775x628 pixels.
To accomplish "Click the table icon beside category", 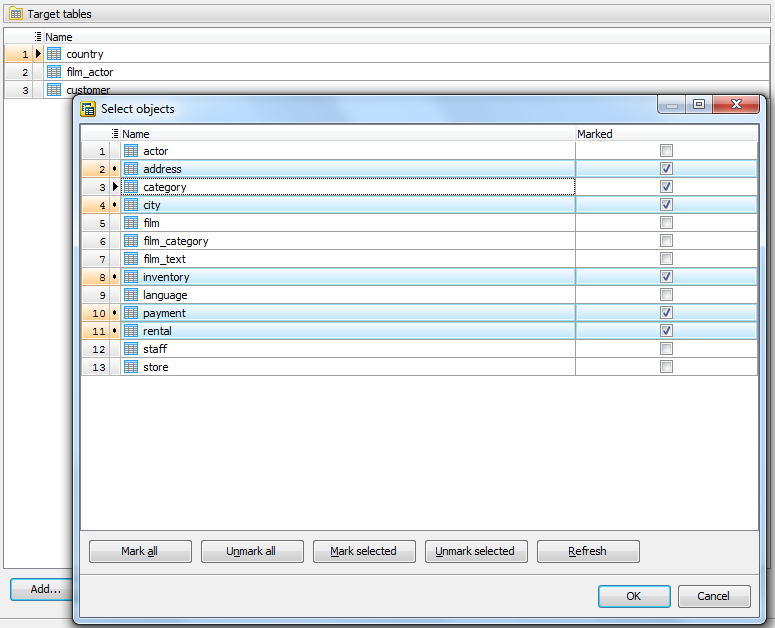I will point(131,187).
